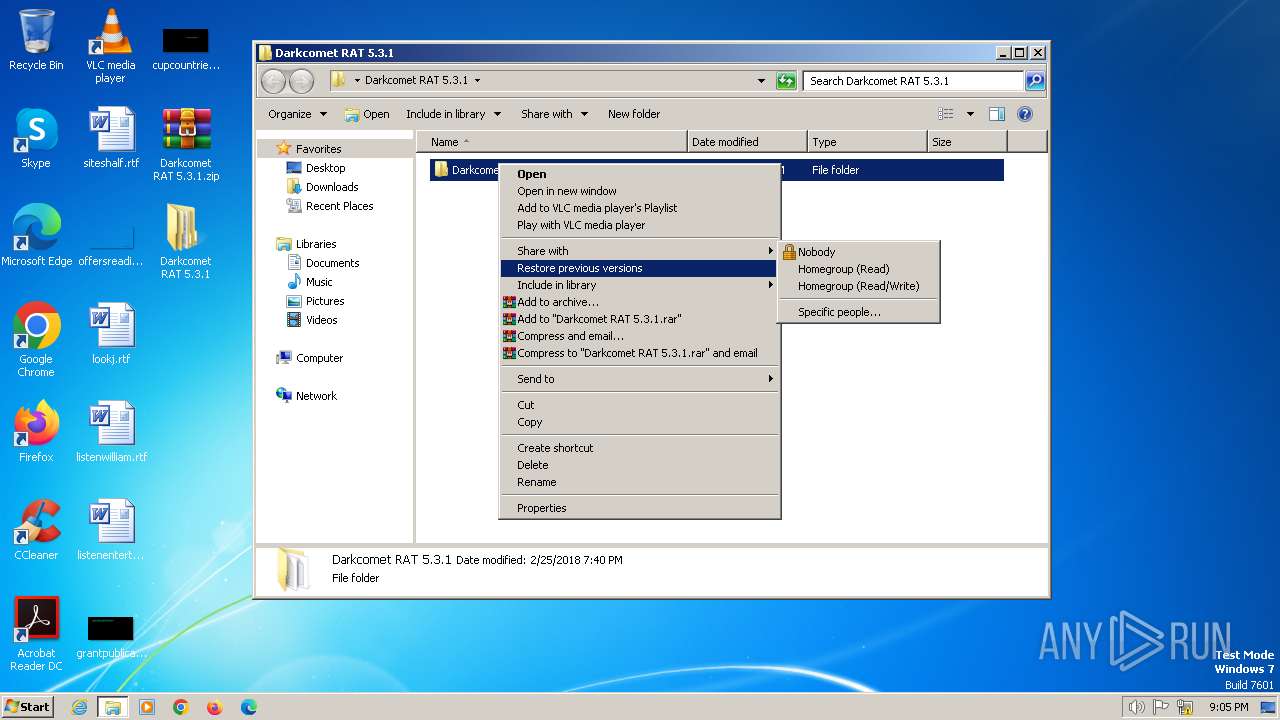Change view icon in Explorer toolbar
The width and height of the screenshot is (1280, 720).
click(946, 114)
